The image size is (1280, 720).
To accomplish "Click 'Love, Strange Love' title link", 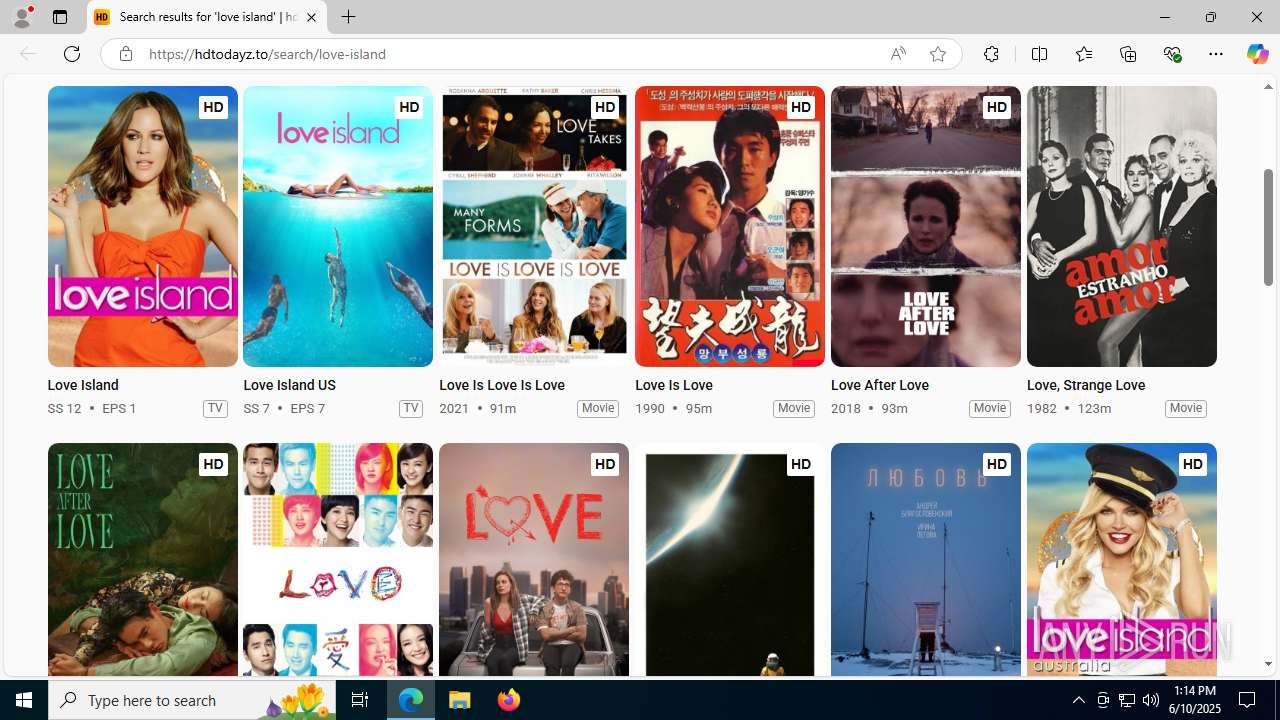I will 1086,385.
